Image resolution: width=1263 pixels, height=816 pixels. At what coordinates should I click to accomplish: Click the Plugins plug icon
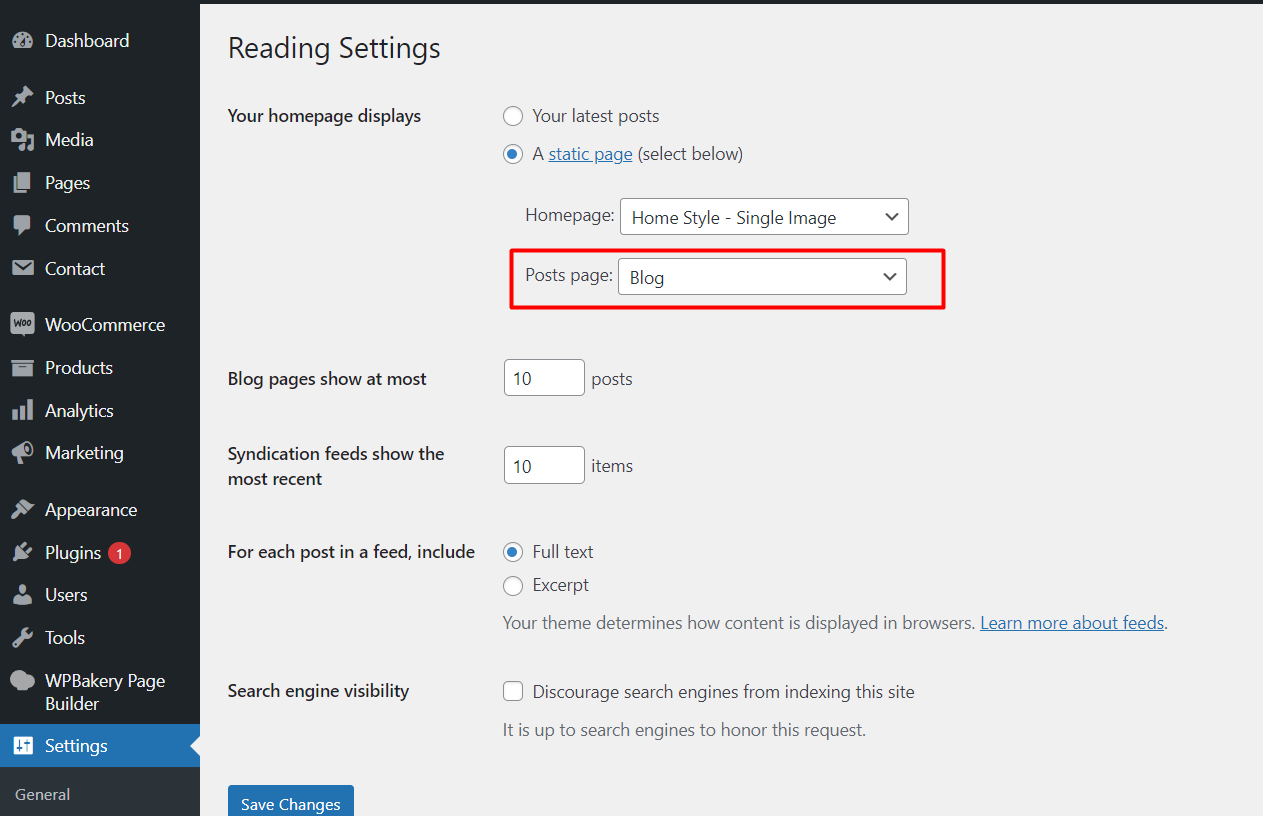(22, 553)
